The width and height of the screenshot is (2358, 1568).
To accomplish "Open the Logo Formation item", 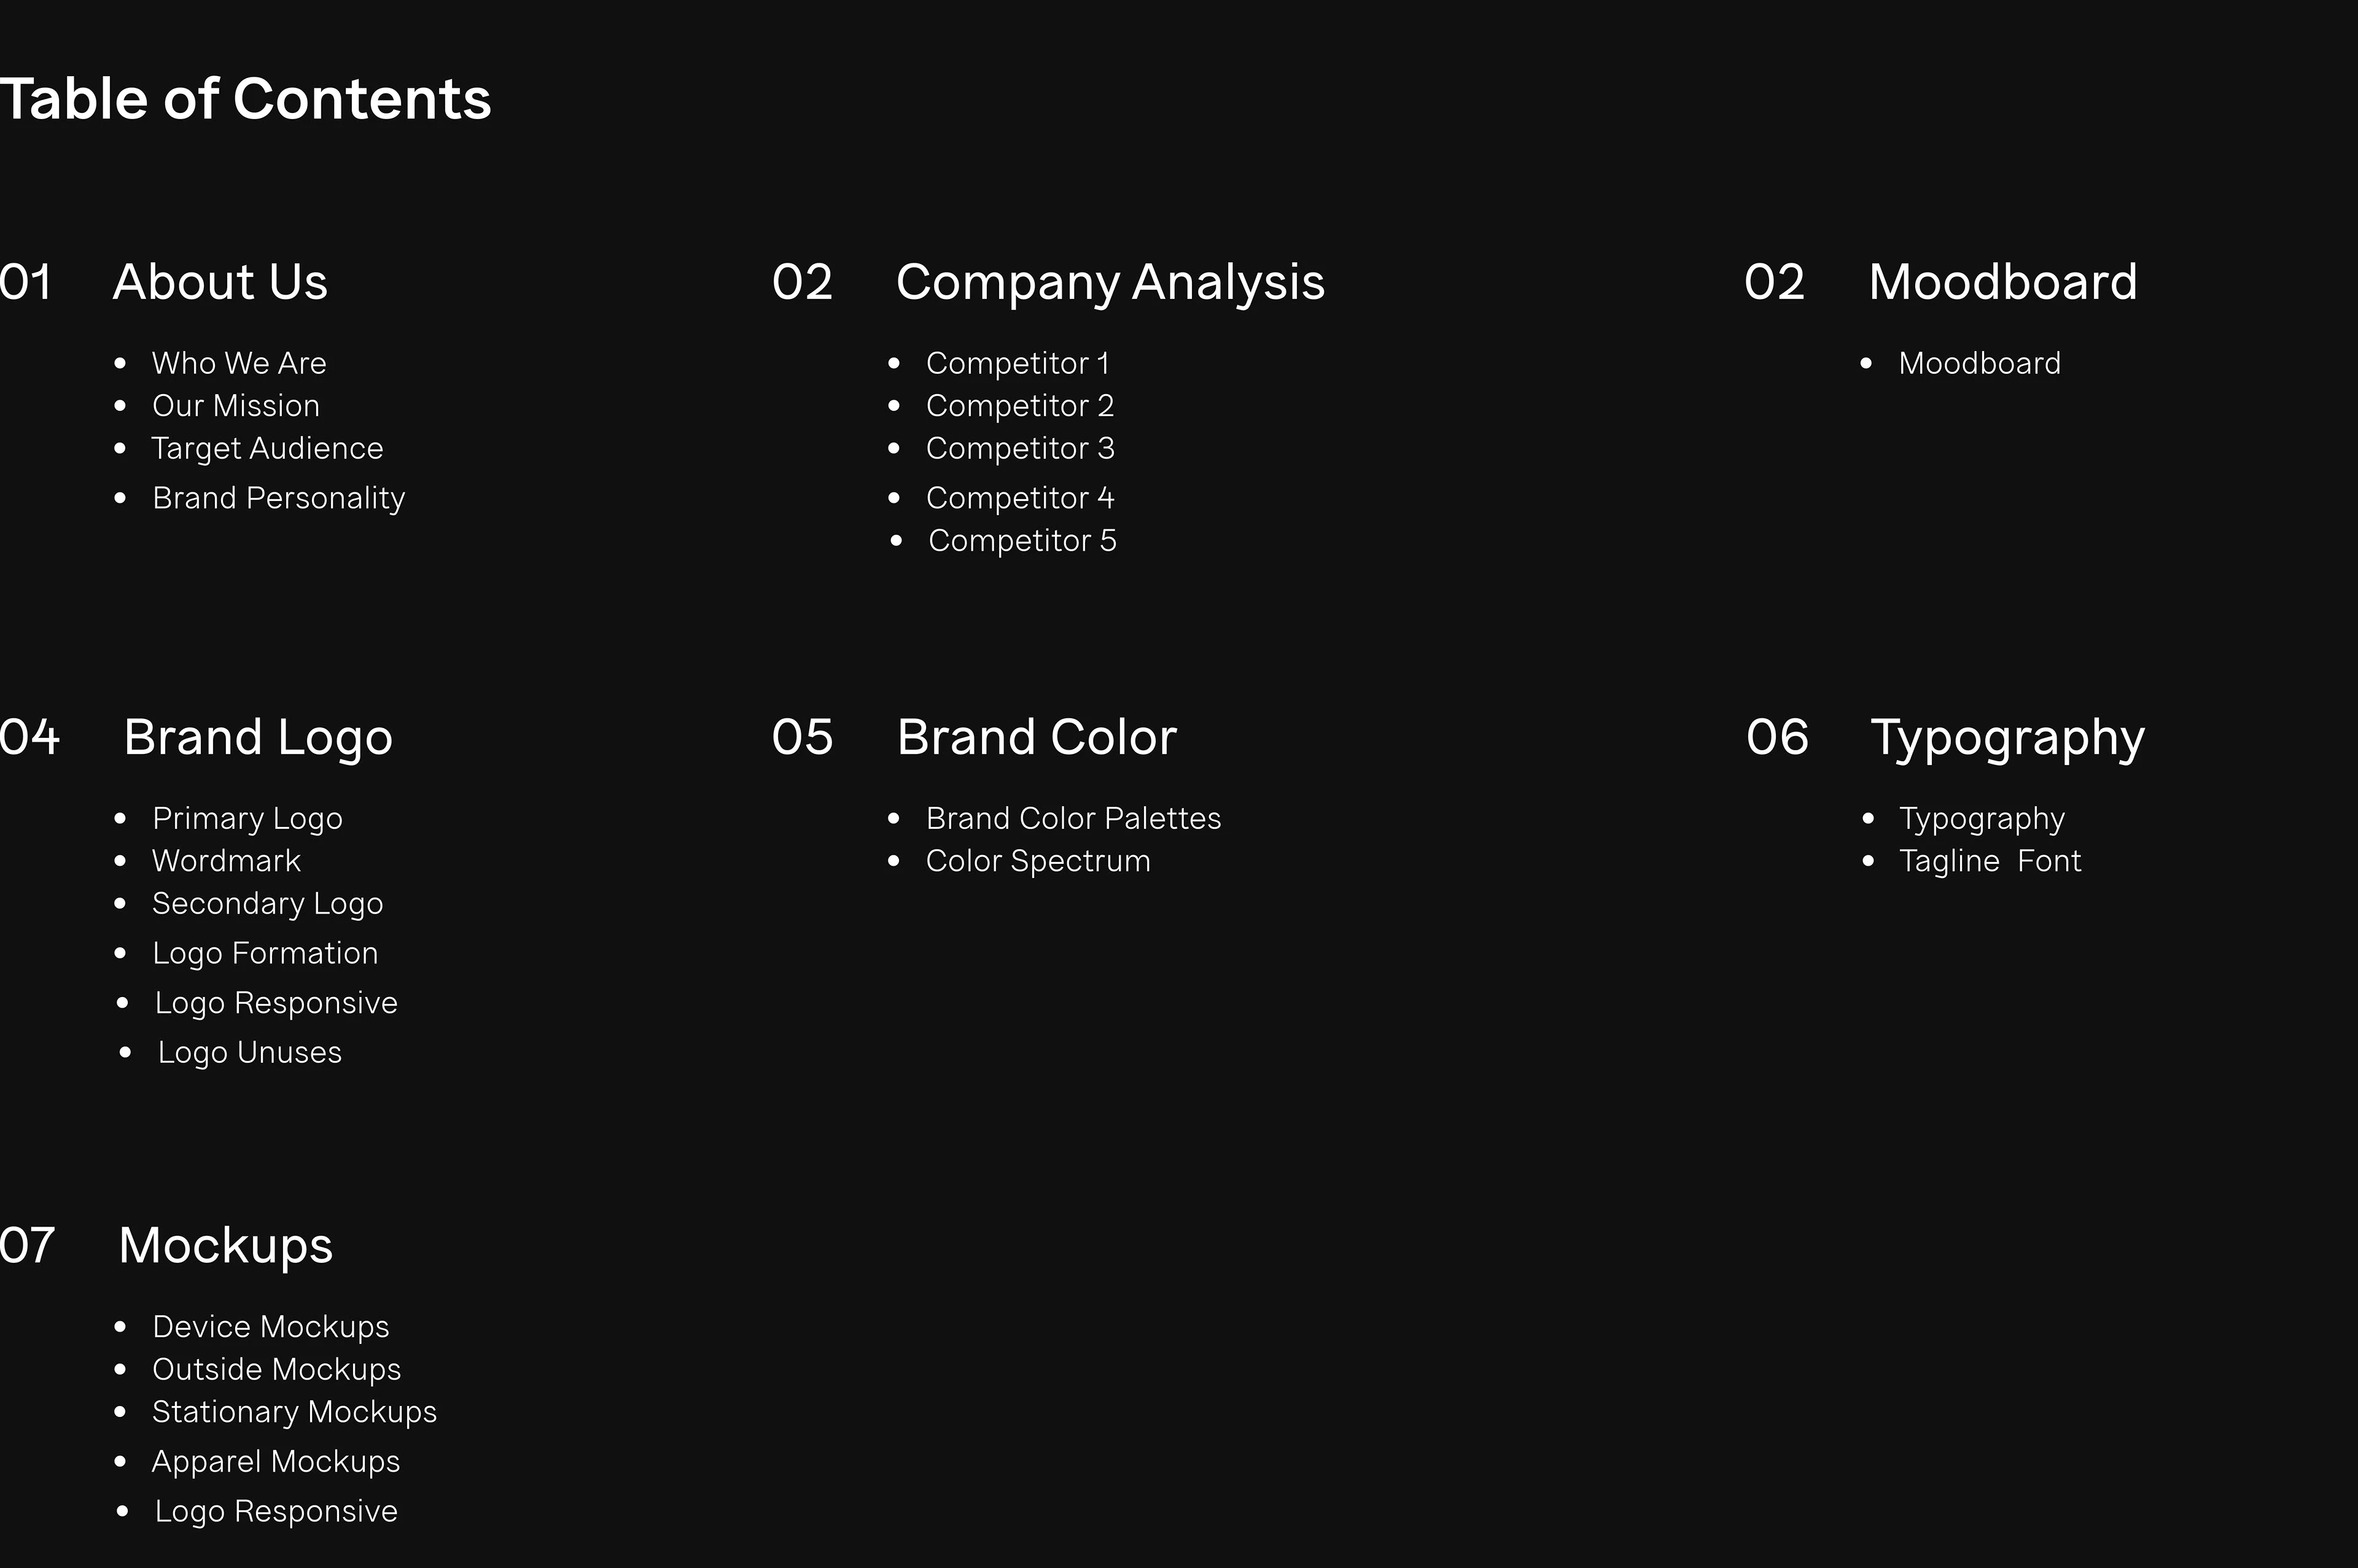I will tap(265, 954).
